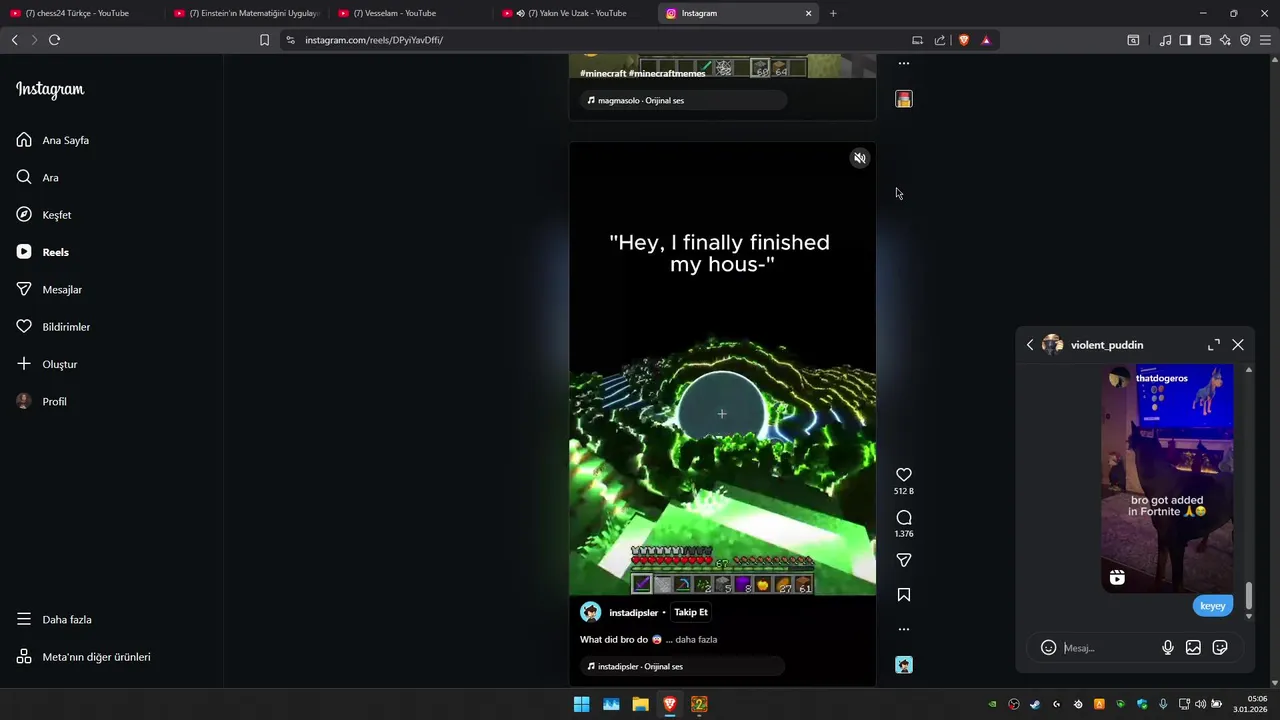Screen dimensions: 1280x720
Task: Expand the violent_puddin chat window
Action: pos(1214,345)
